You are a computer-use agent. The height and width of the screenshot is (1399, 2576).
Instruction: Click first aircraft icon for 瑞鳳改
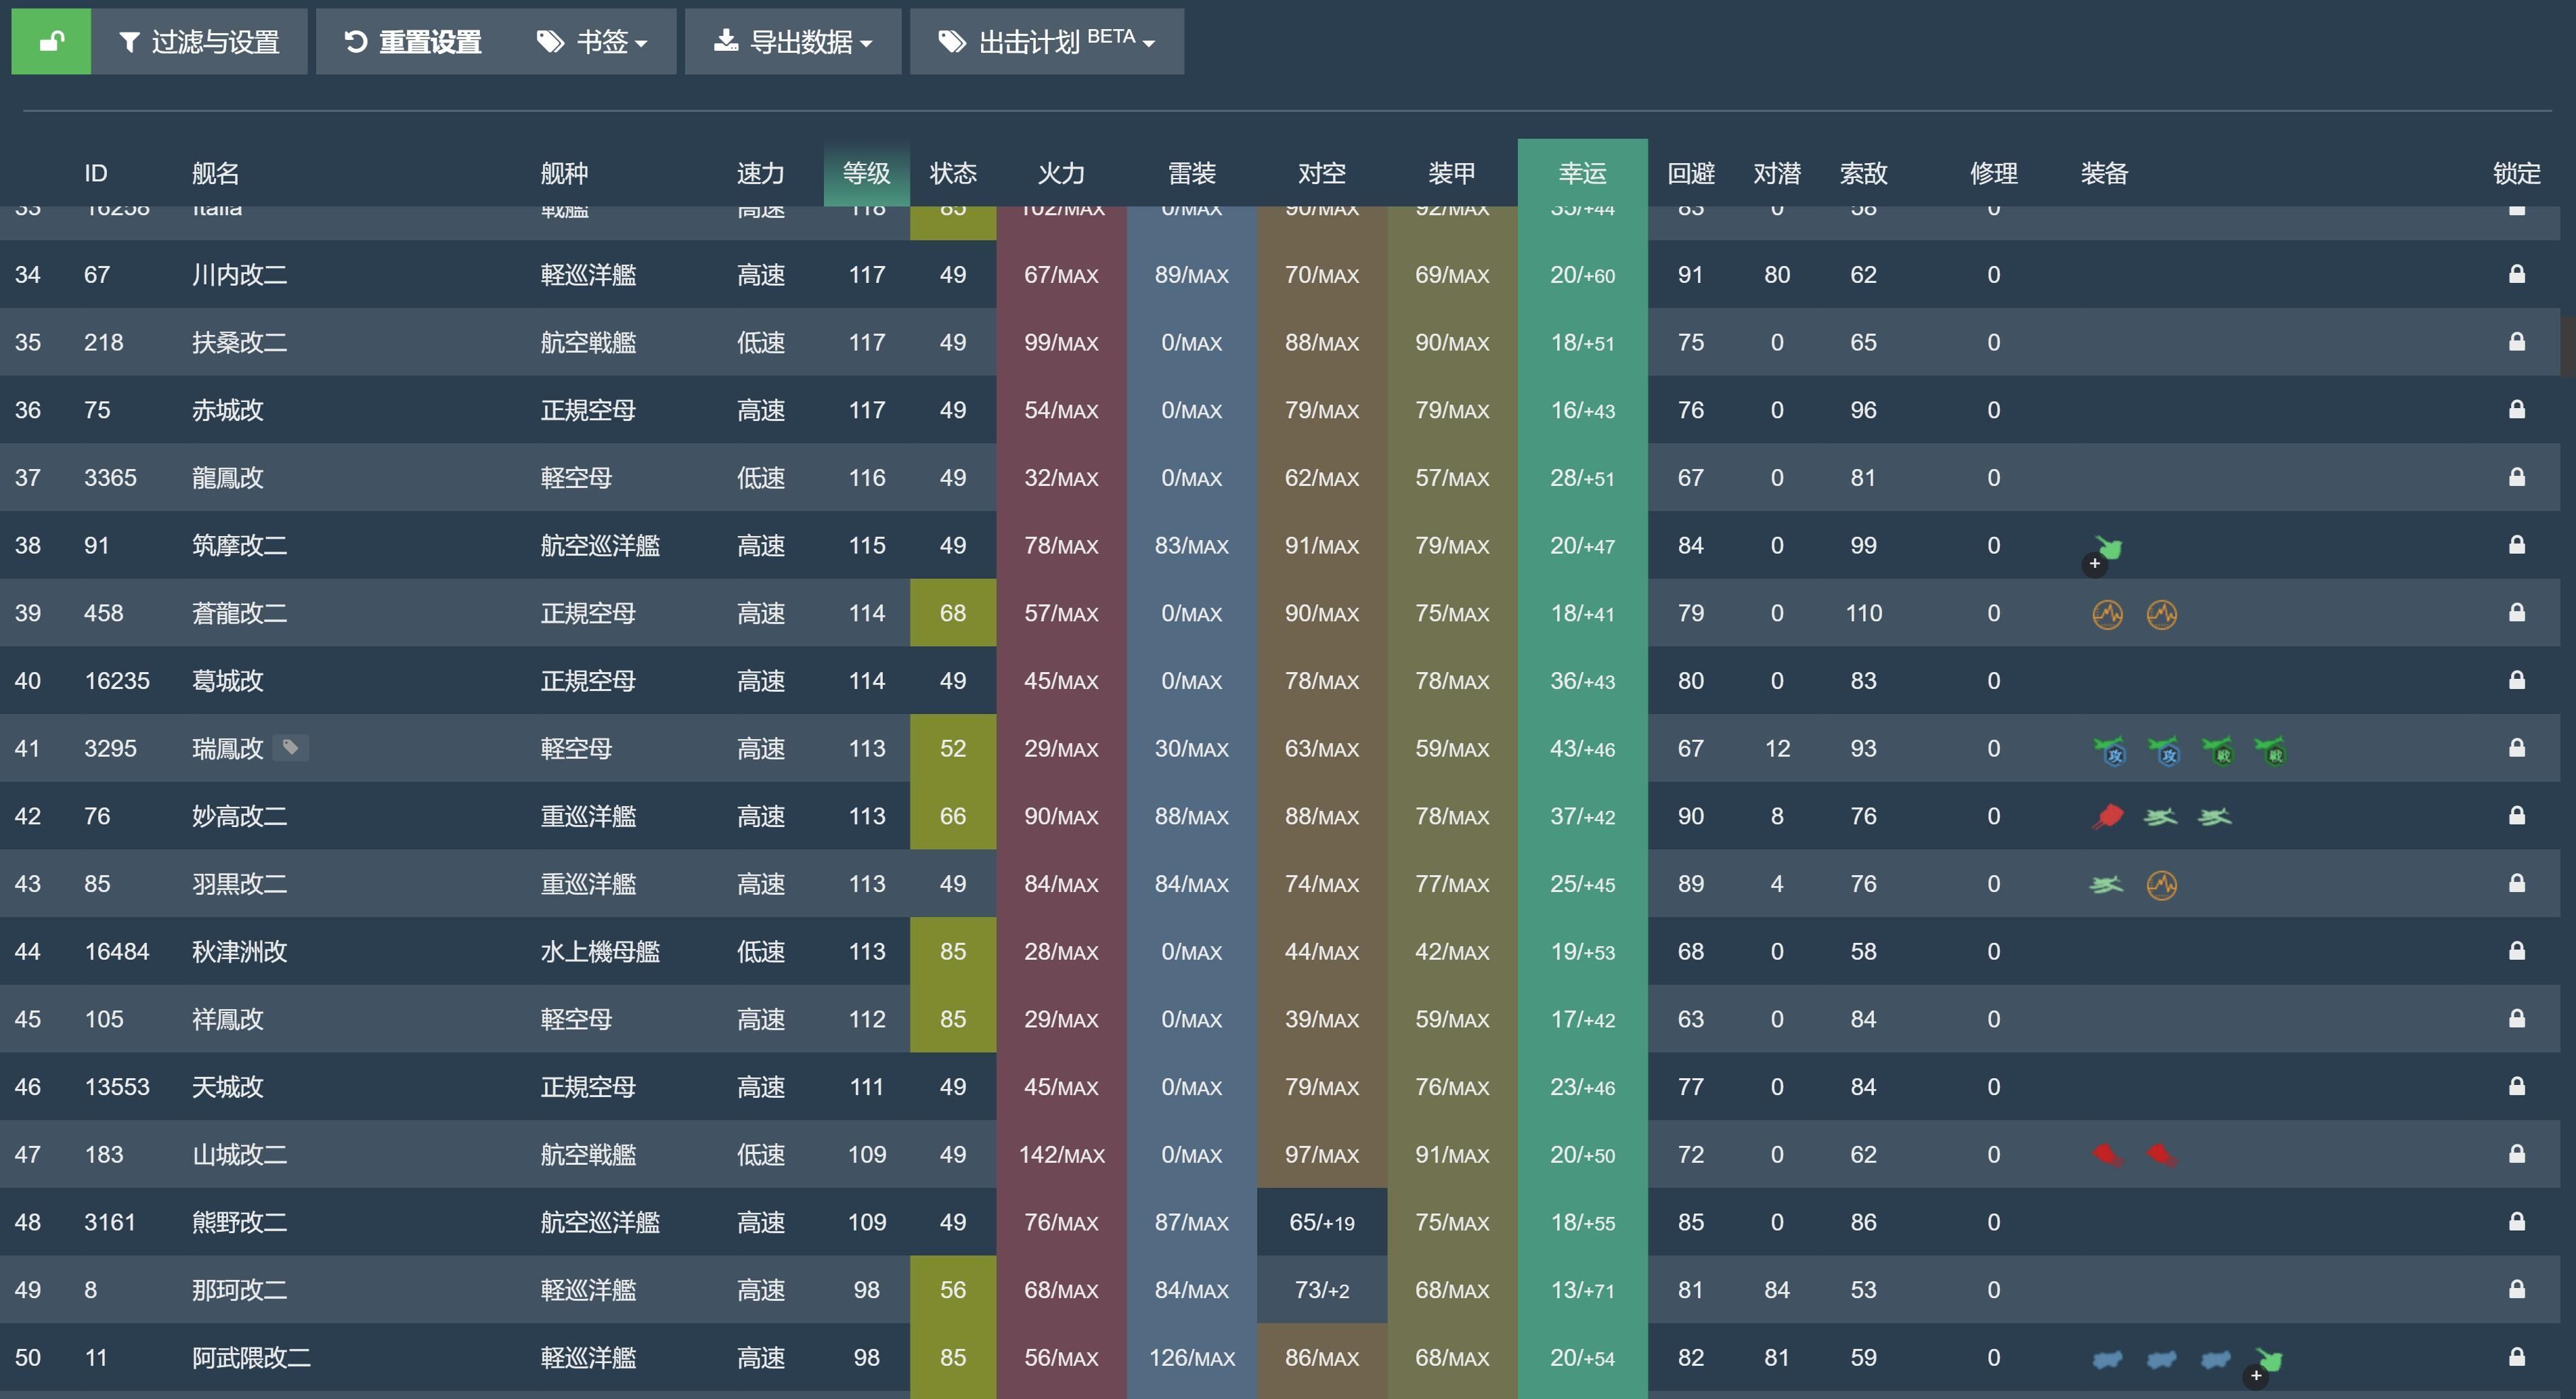click(x=2109, y=750)
